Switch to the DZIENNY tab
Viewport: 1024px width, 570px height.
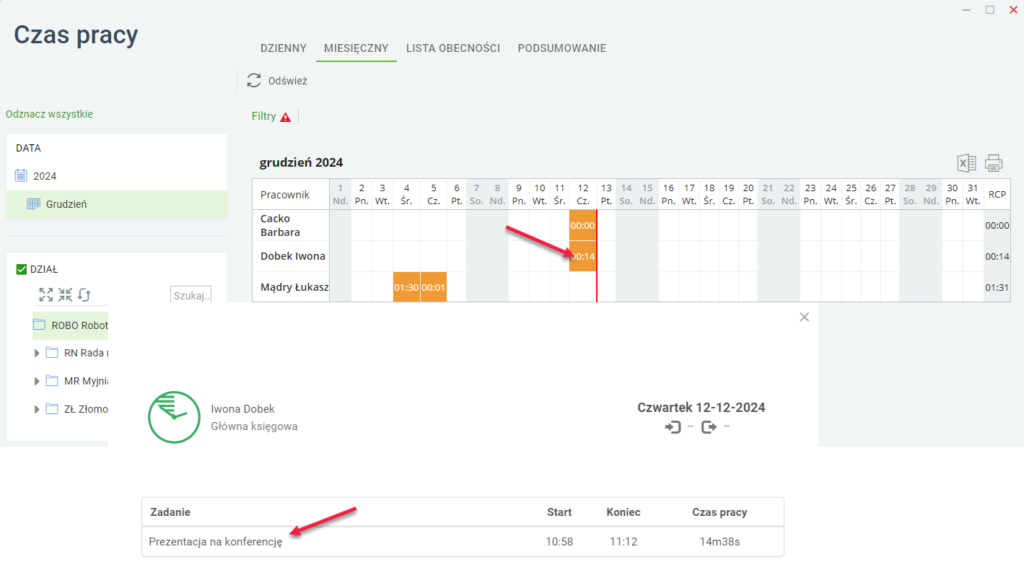pyautogui.click(x=283, y=48)
